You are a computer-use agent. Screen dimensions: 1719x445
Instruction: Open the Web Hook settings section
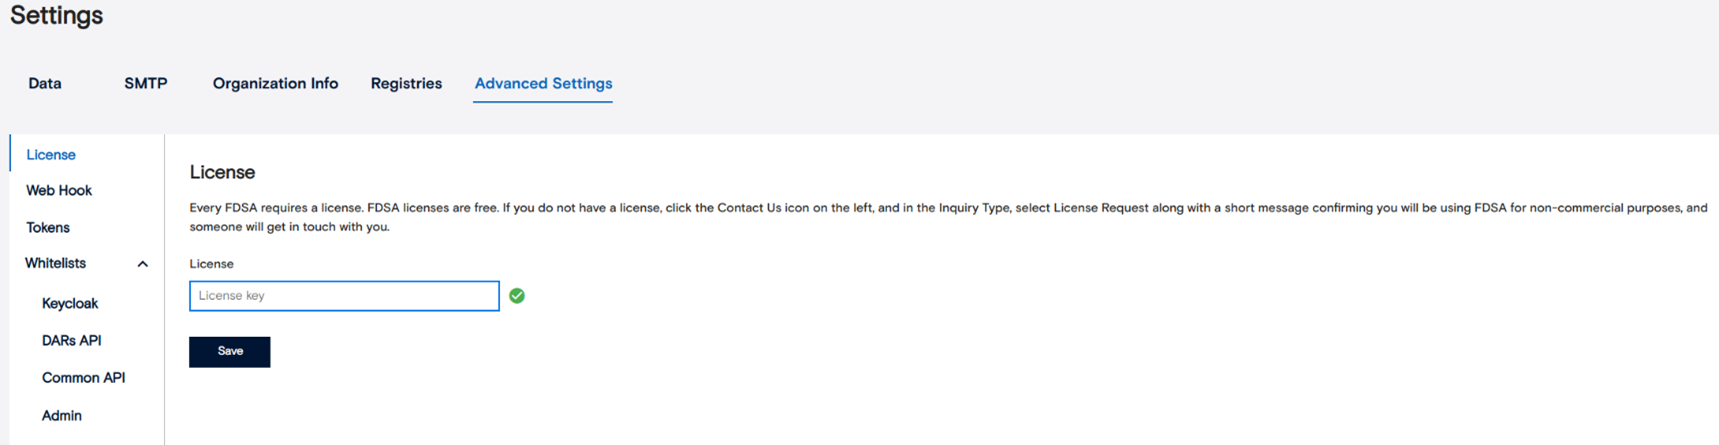[59, 191]
